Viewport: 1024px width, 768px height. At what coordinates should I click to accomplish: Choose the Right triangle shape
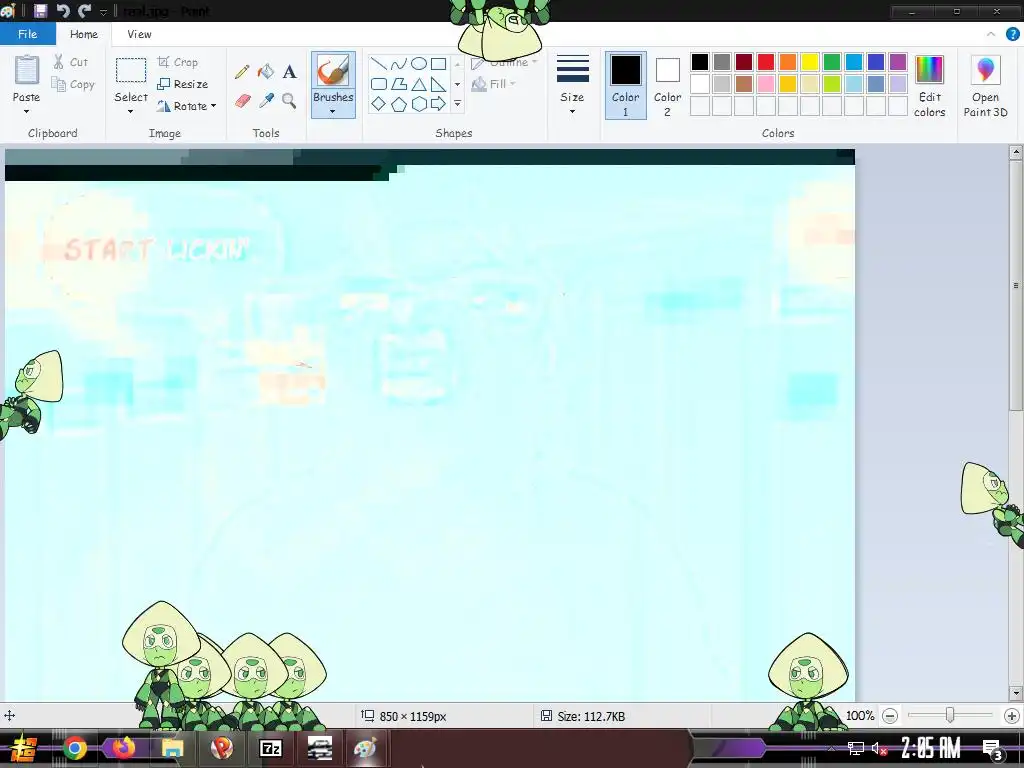coord(439,84)
